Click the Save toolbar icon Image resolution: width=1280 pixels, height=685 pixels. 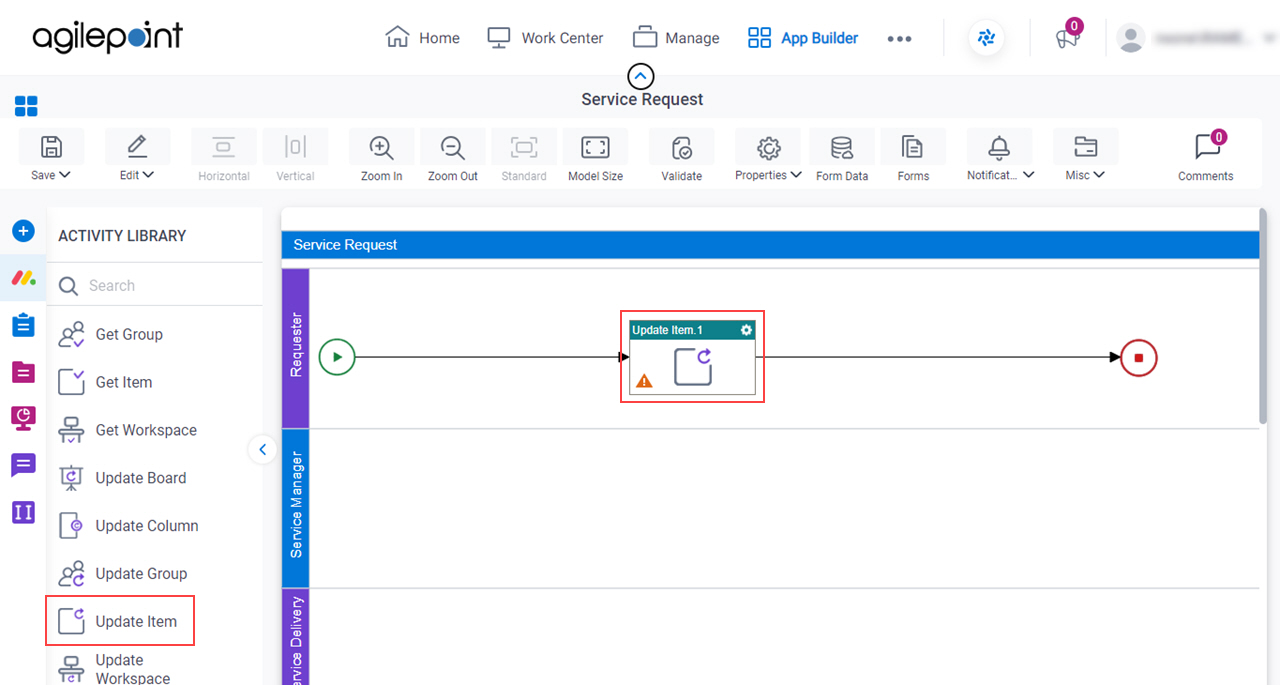[51, 147]
